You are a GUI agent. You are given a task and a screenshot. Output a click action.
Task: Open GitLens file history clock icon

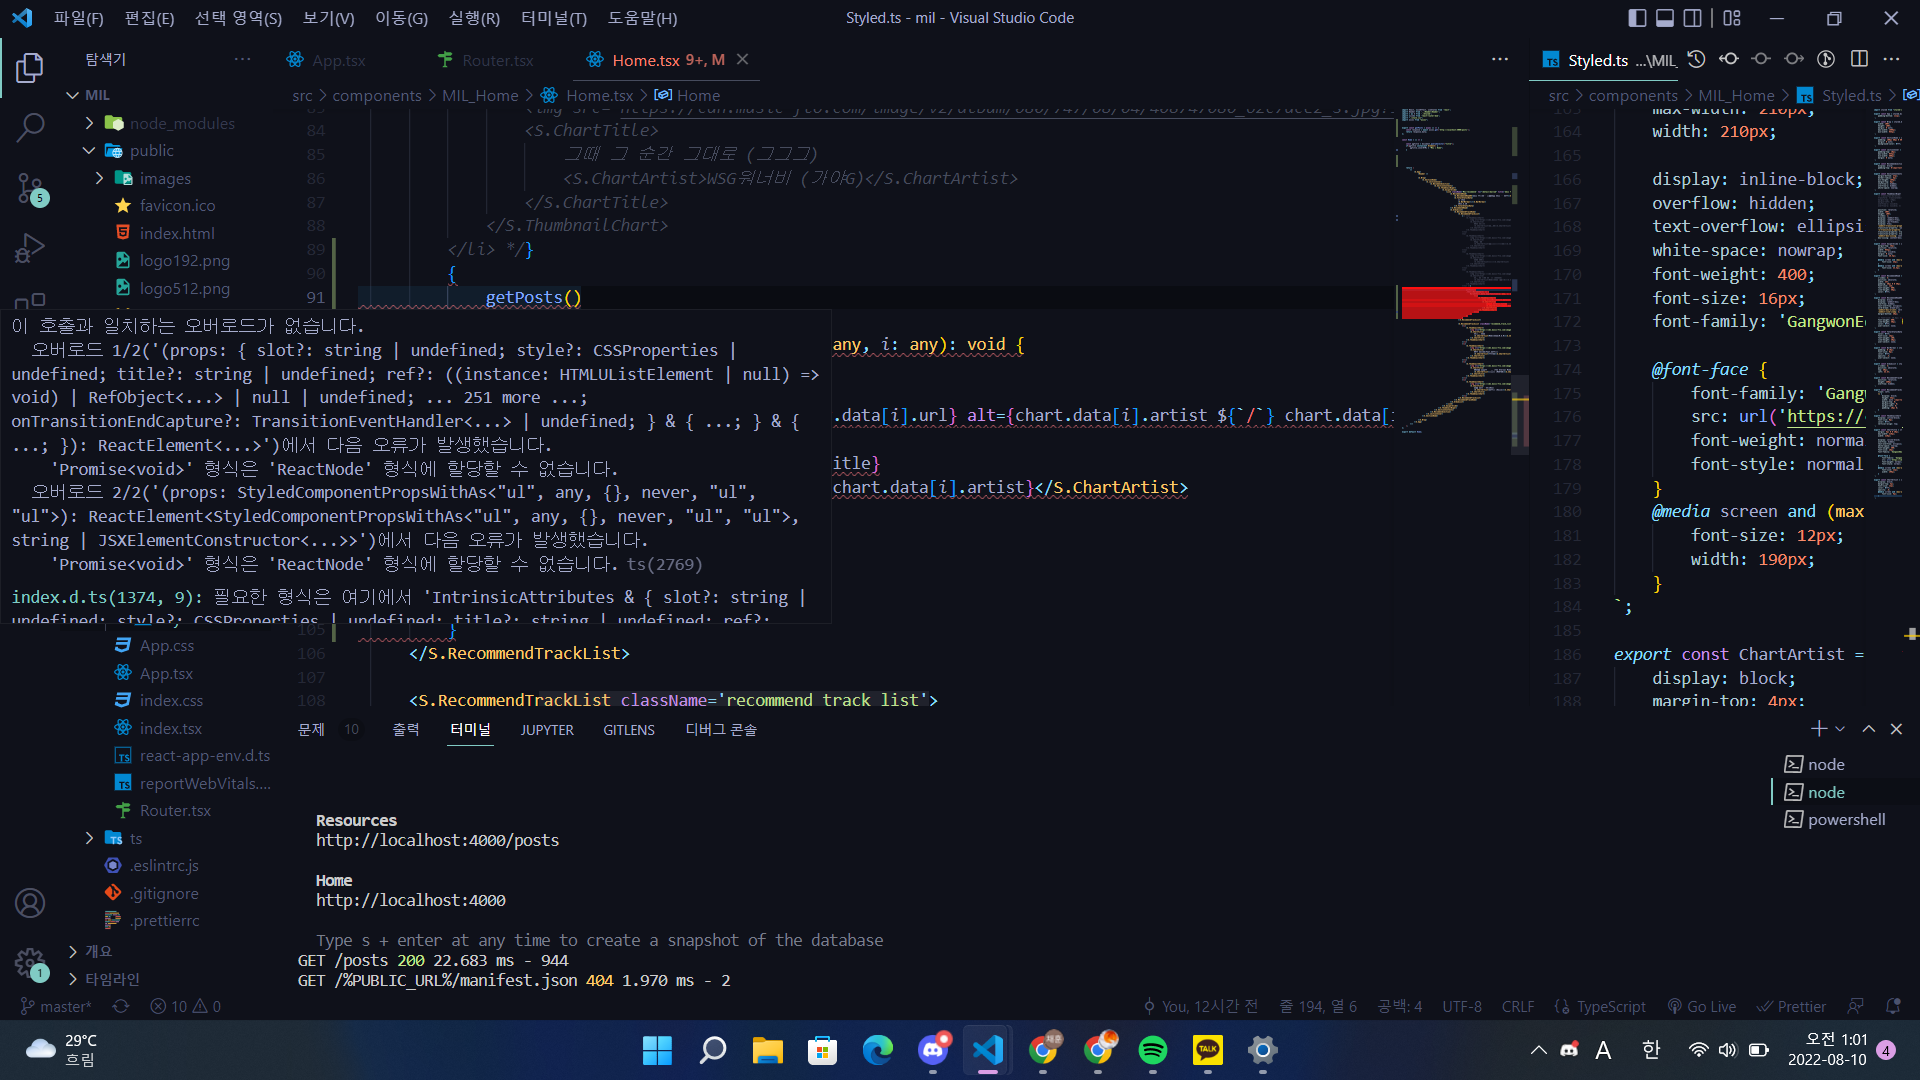(1696, 59)
